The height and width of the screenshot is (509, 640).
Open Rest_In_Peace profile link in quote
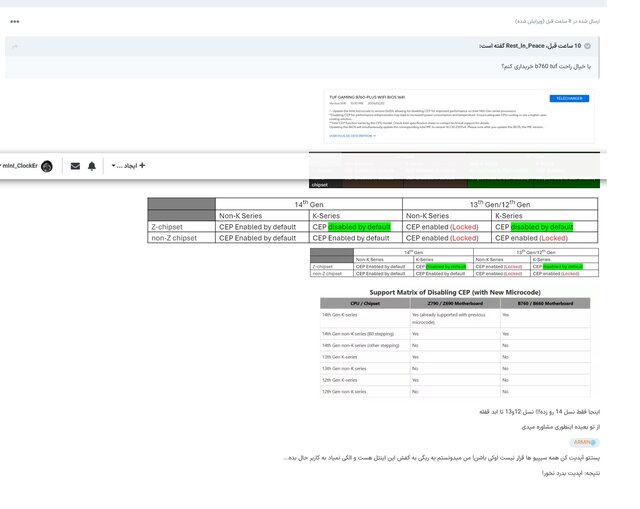point(540,46)
